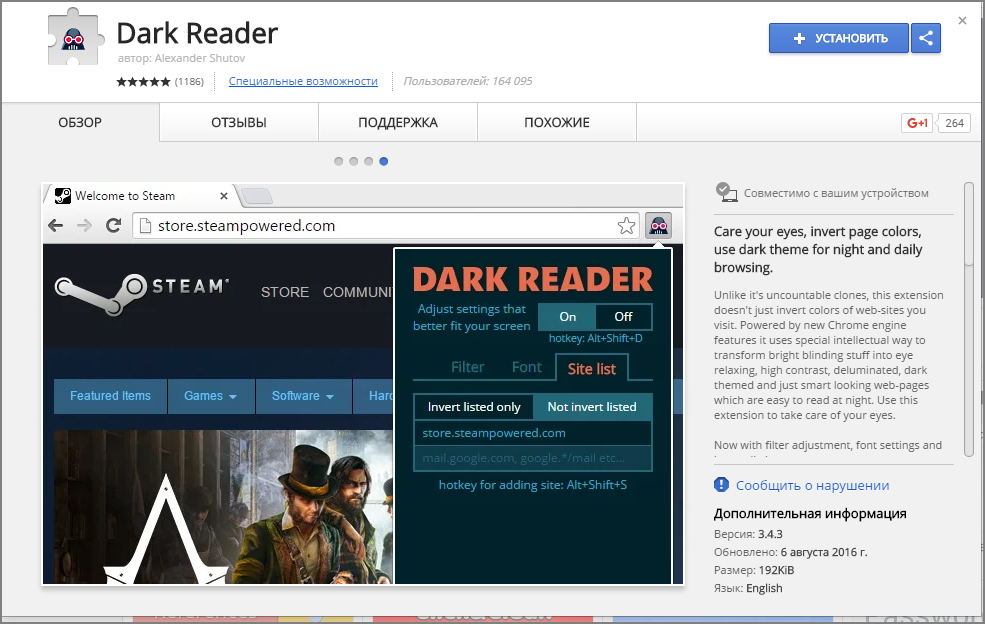Click the site exclusion input field in the popup
The image size is (985, 624).
[532, 456]
